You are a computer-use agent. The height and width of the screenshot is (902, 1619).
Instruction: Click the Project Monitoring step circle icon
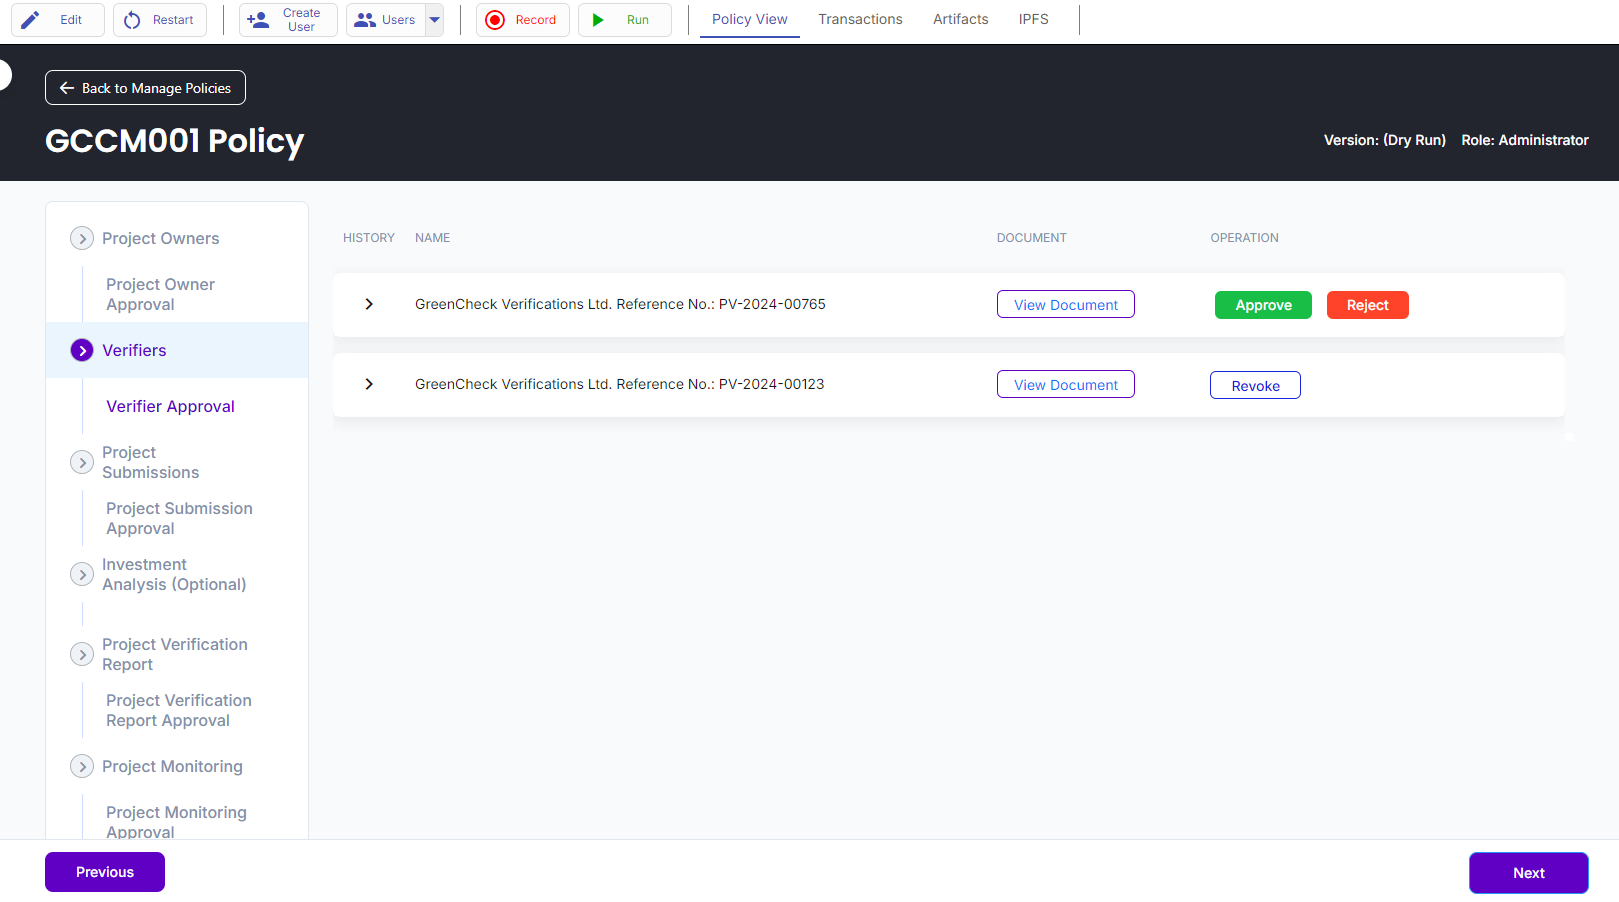coord(82,766)
